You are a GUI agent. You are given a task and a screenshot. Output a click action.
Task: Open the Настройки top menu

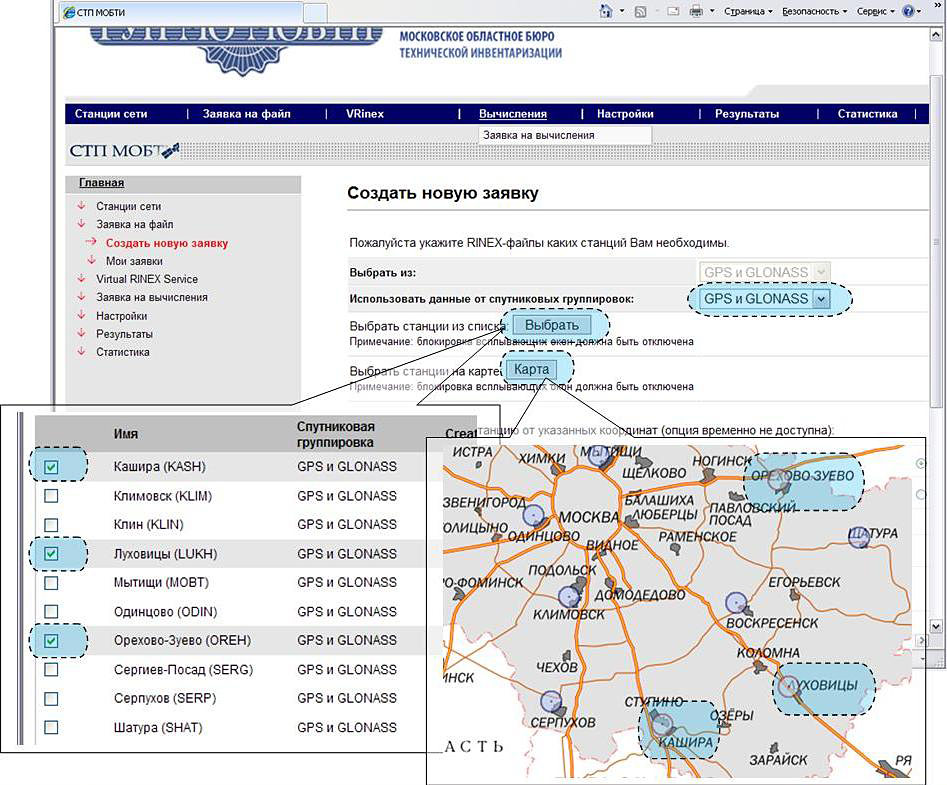[625, 114]
